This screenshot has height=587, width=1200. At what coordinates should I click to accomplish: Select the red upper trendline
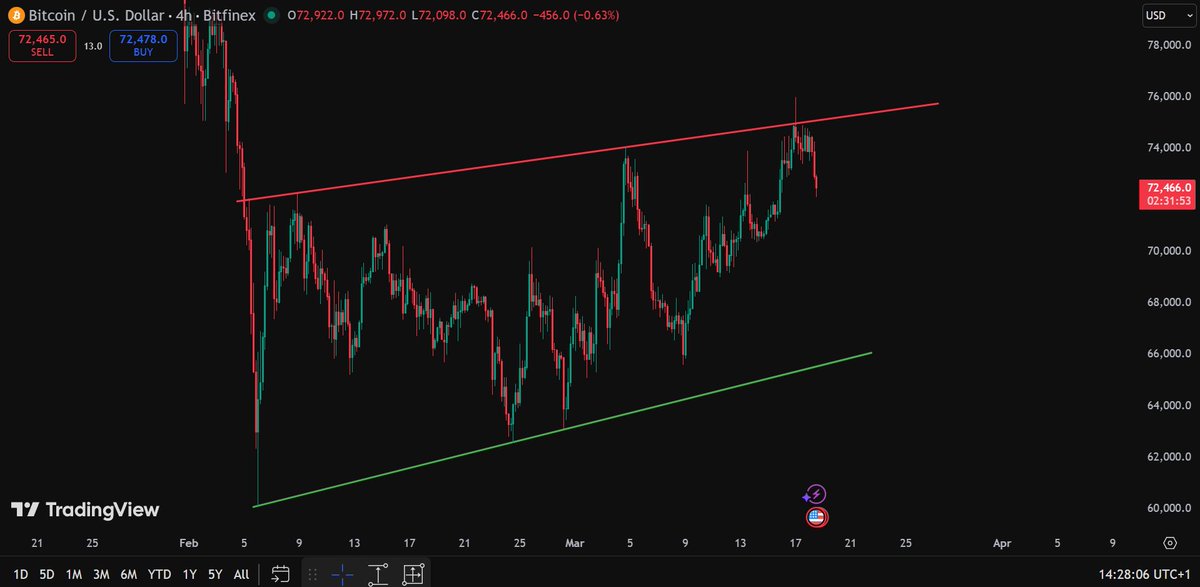click(x=590, y=153)
